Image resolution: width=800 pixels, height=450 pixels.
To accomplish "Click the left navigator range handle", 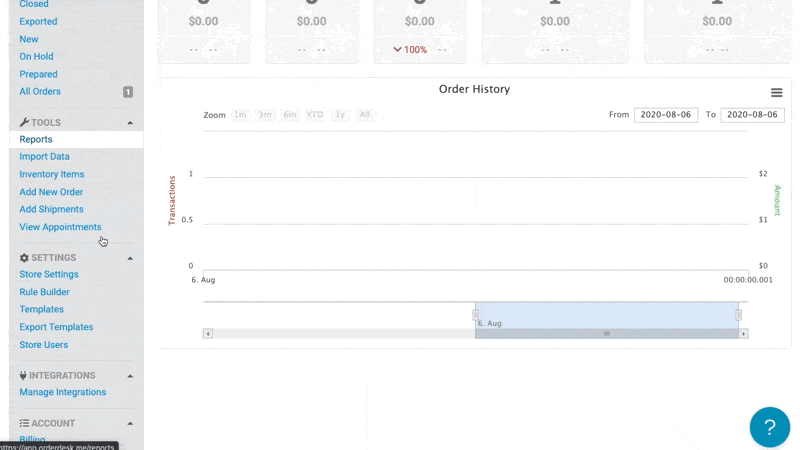I will click(475, 315).
